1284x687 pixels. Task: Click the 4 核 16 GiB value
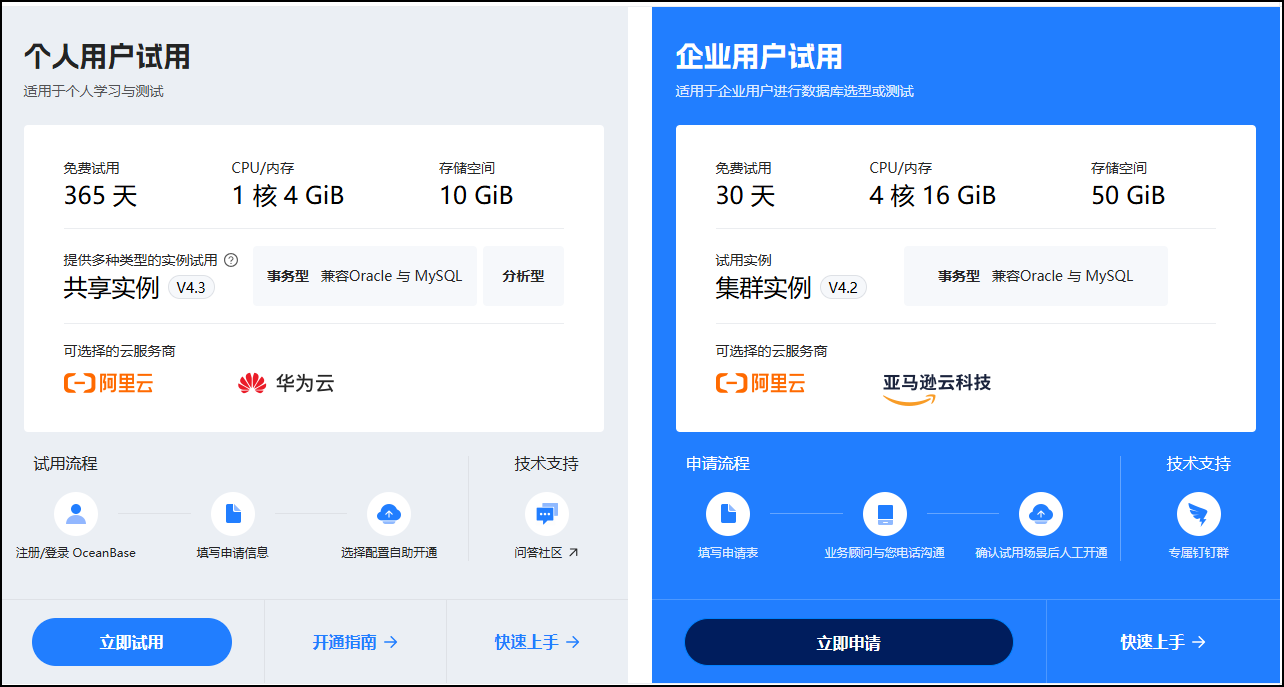pos(933,196)
